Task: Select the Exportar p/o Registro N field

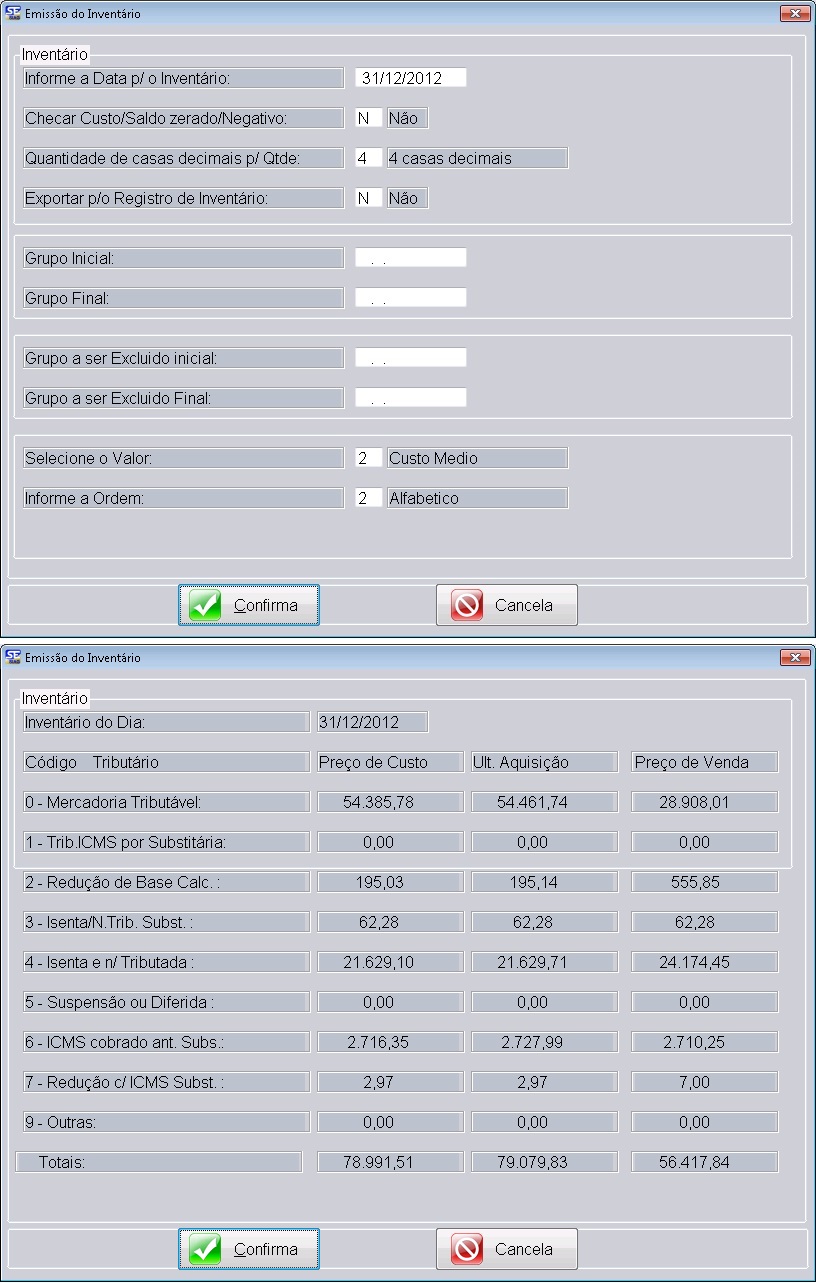Action: [x=368, y=198]
